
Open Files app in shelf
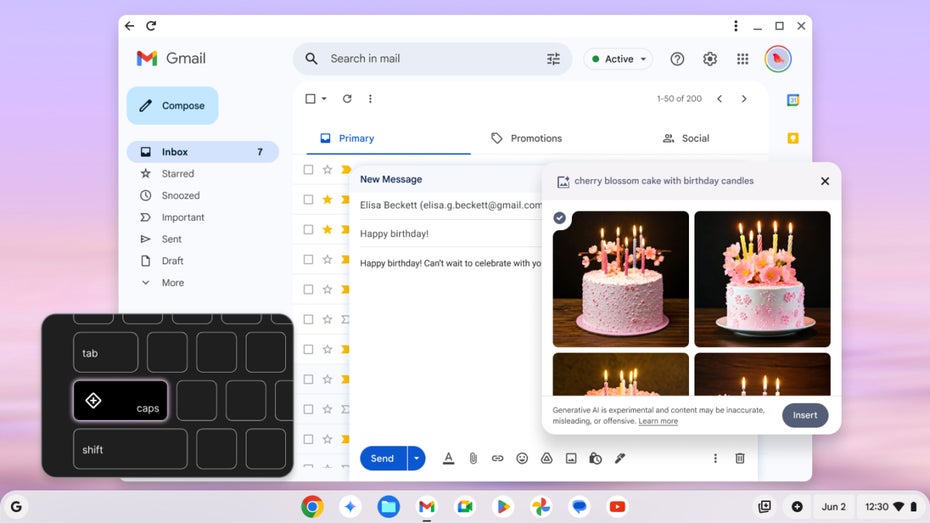click(388, 506)
